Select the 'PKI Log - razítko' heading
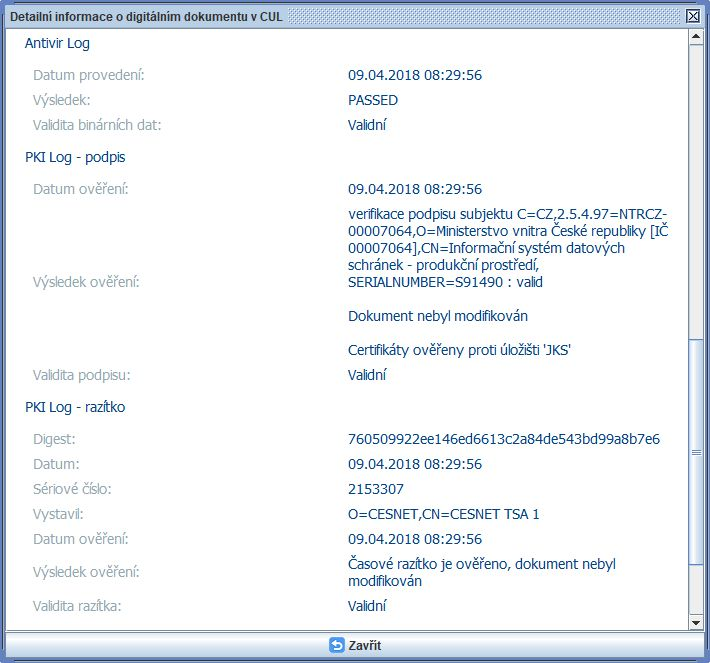The height and width of the screenshot is (663, 710). (75, 407)
